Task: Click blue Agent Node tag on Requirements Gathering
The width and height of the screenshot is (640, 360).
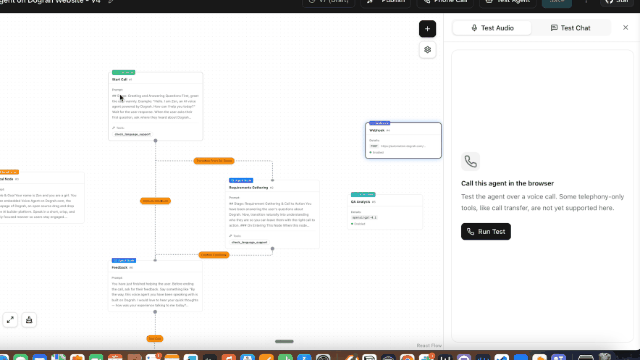Action: click(x=241, y=180)
